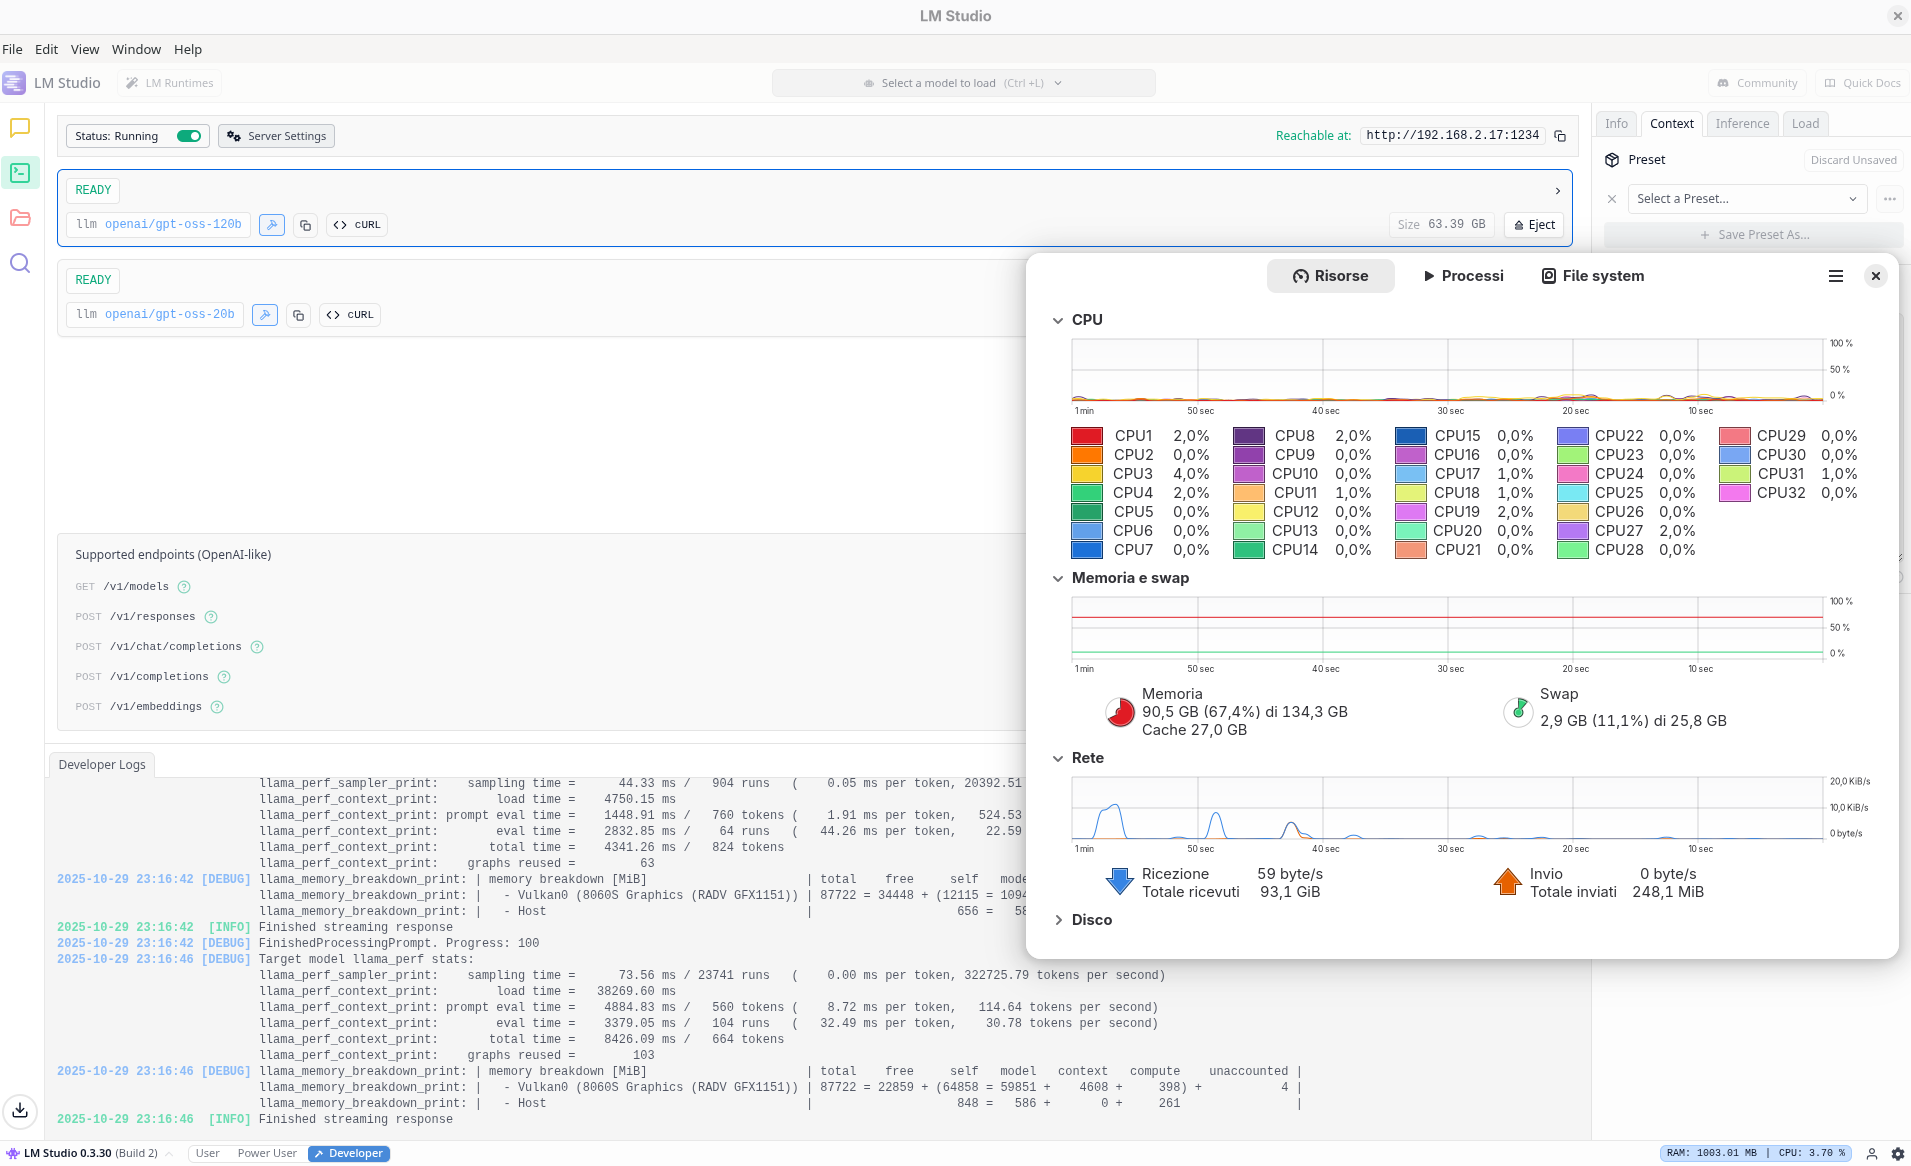Check CPU usage in the status bar
Image resolution: width=1911 pixels, height=1166 pixels.
pyautogui.click(x=1812, y=1152)
